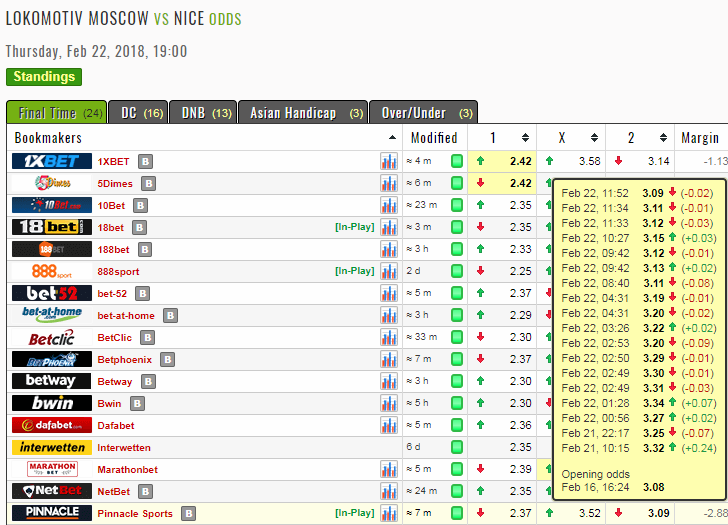Toggle the green status box for 1XBET
The height and width of the screenshot is (525, 728).
click(x=457, y=161)
